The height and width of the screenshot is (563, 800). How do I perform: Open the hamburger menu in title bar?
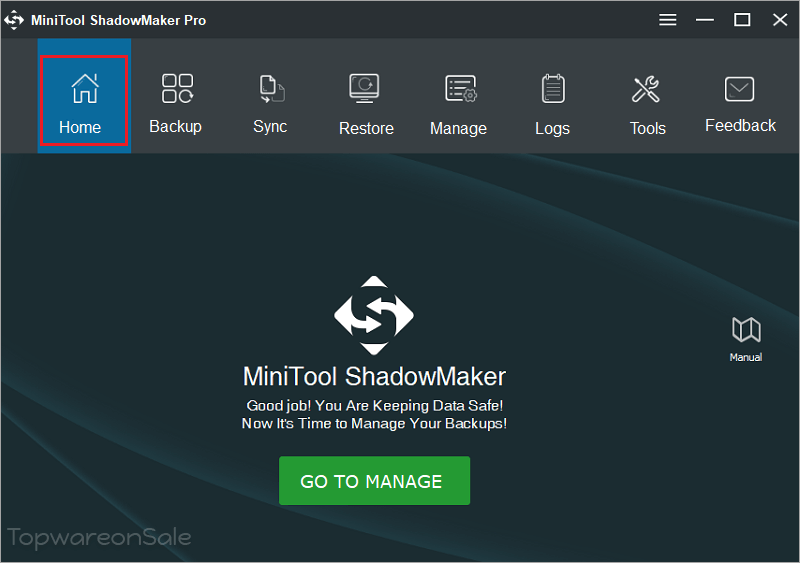coord(667,20)
